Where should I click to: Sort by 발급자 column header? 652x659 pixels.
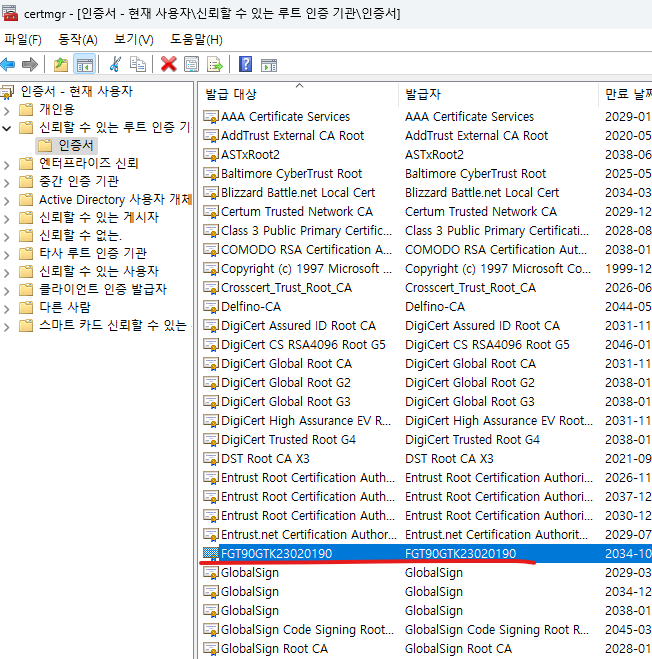click(x=498, y=94)
